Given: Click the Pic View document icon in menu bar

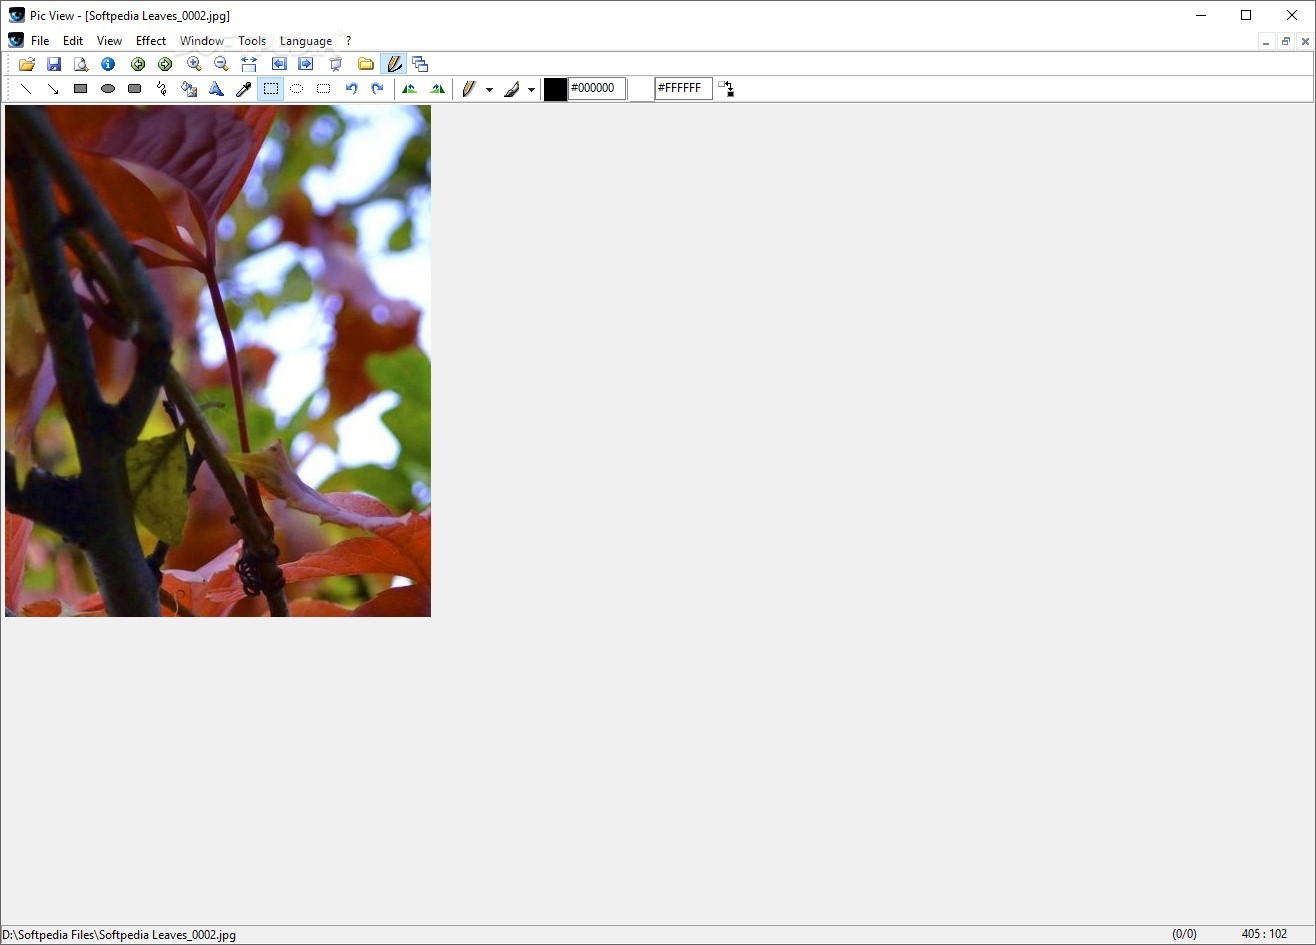Looking at the screenshot, I should pyautogui.click(x=16, y=41).
